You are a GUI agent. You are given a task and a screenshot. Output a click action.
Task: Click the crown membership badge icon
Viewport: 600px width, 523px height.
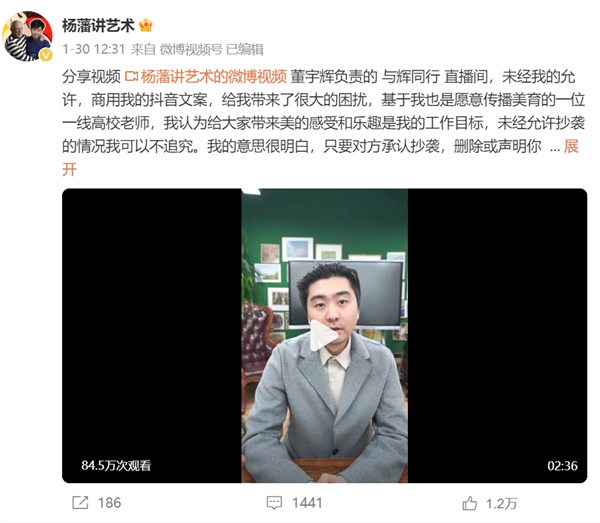(x=145, y=26)
